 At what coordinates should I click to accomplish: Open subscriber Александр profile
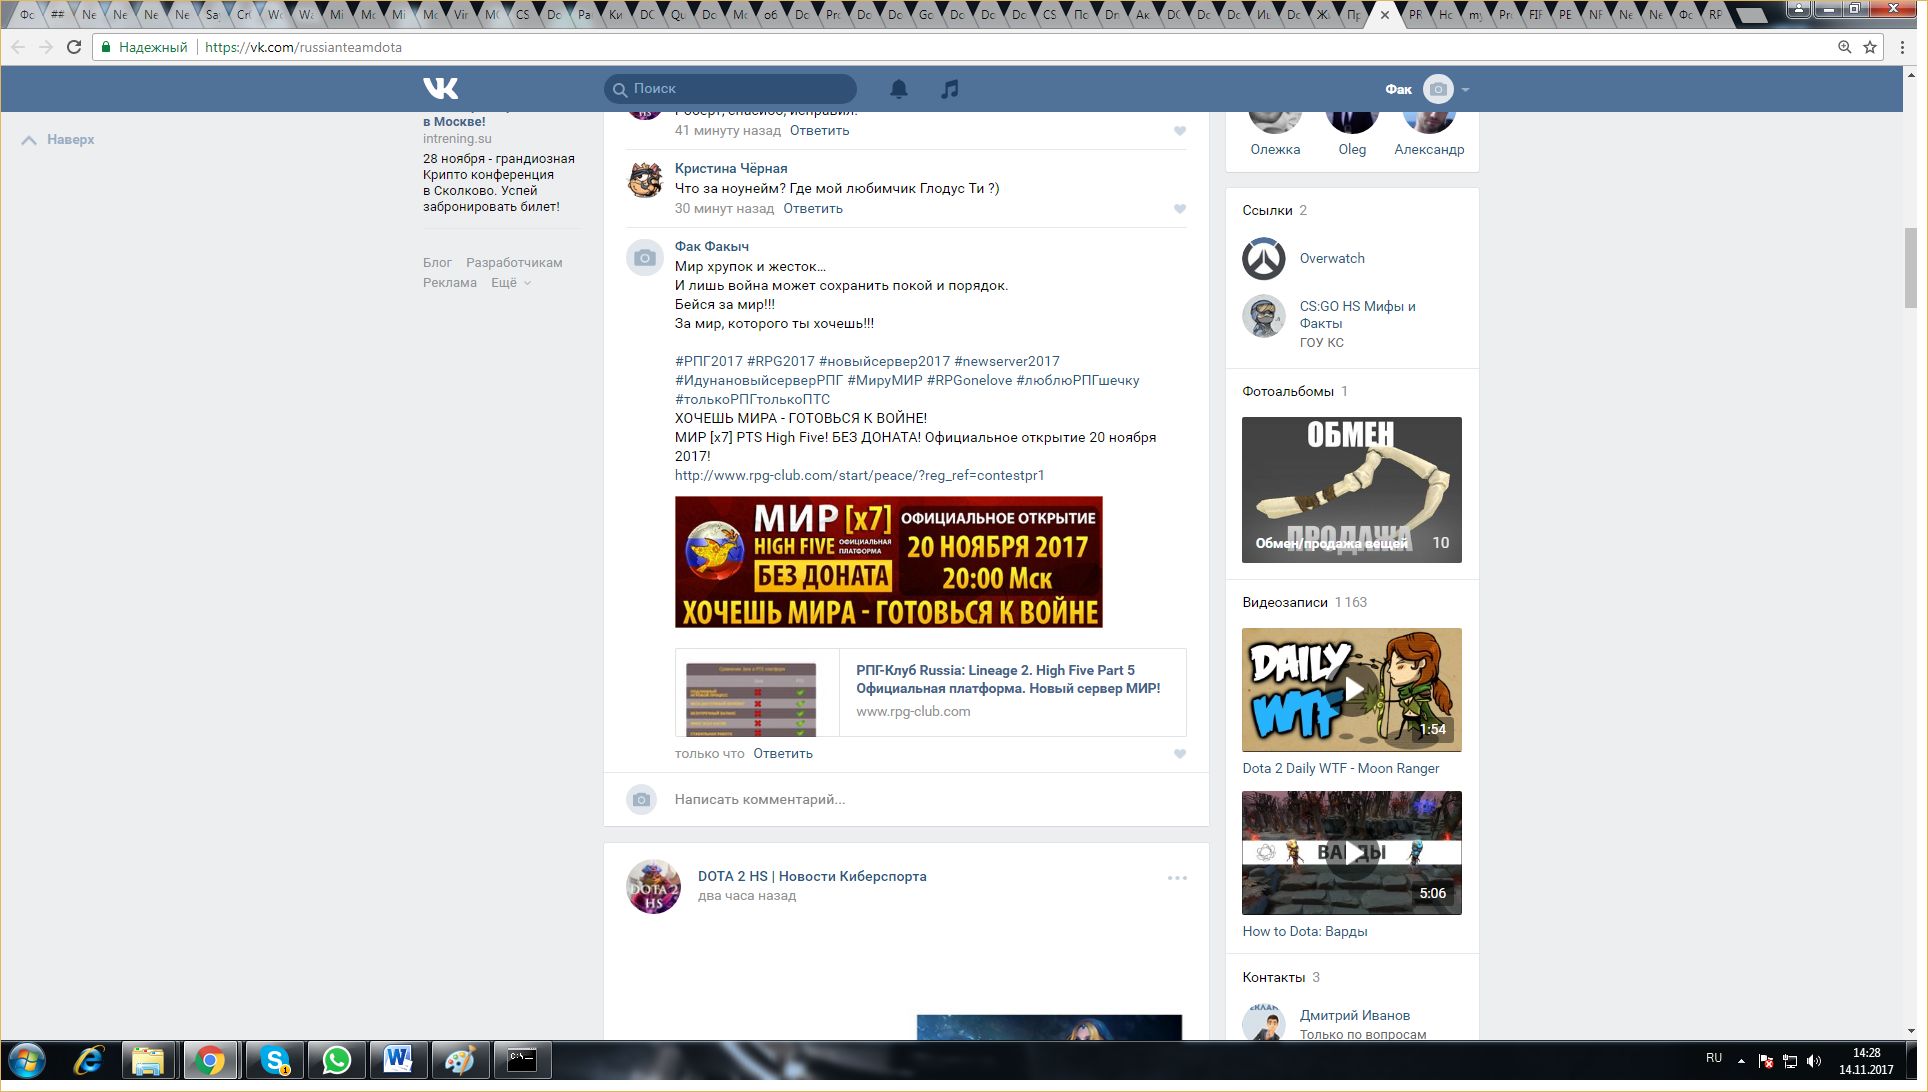1429,150
